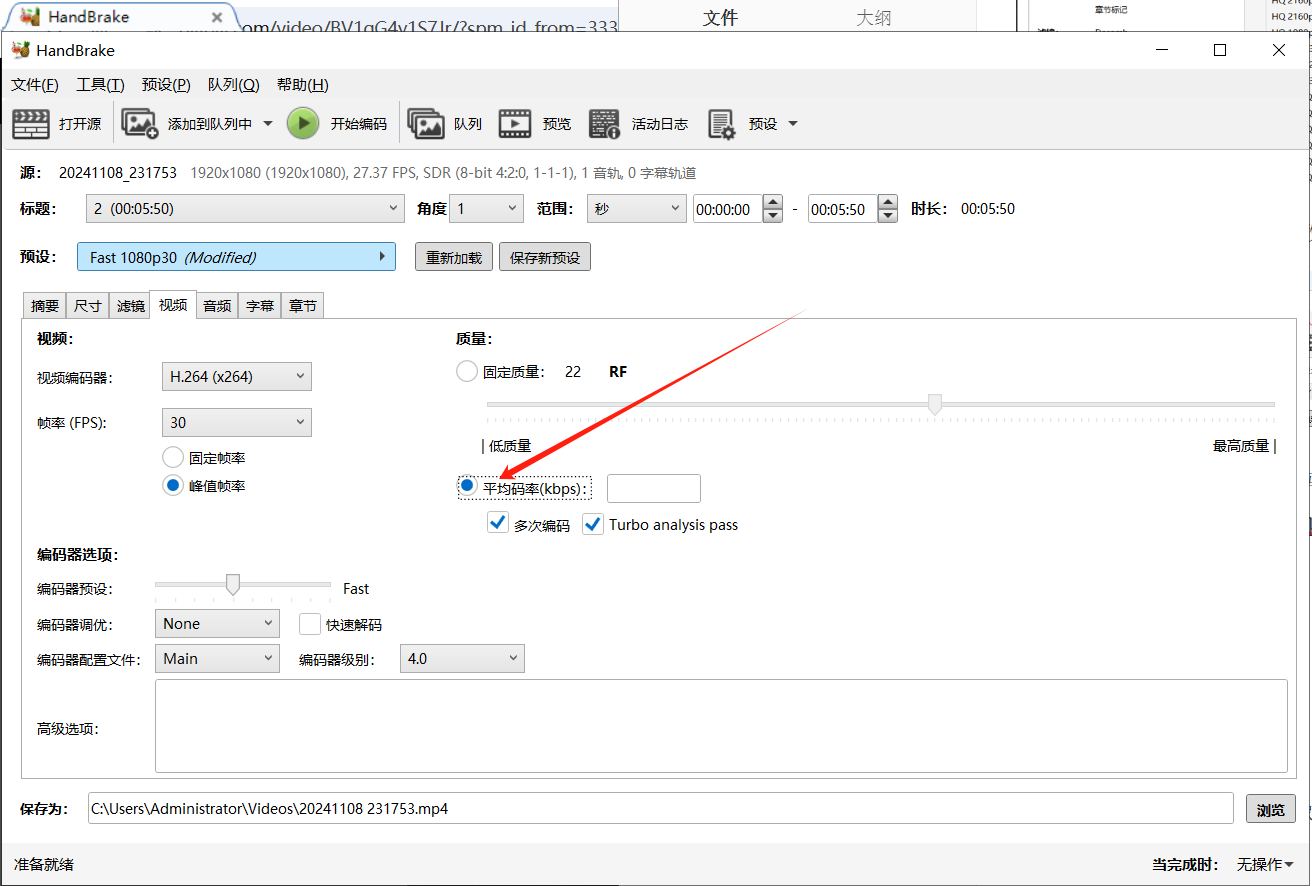The image size is (1312, 886).
Task: Click the 编码器预设 Fast slider handle
Action: point(233,585)
